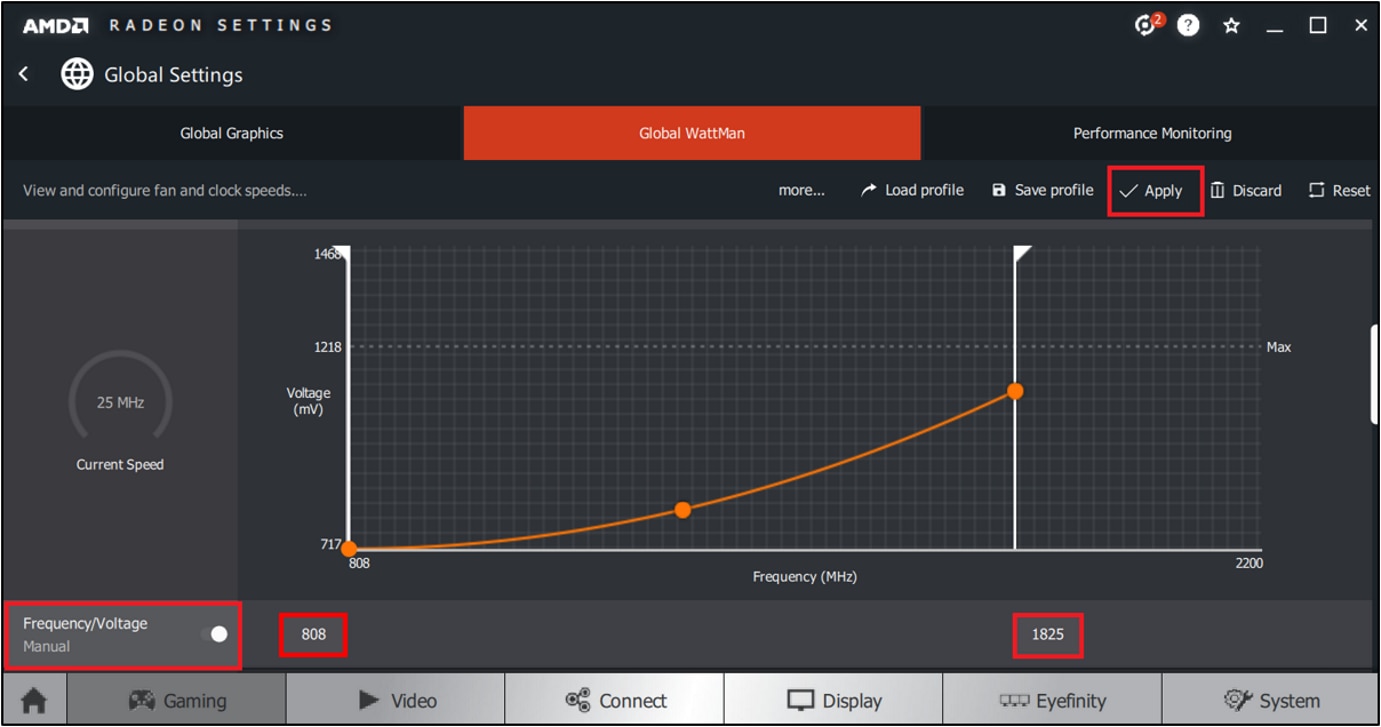
Task: Go back with the left arrow icon
Action: tap(24, 74)
